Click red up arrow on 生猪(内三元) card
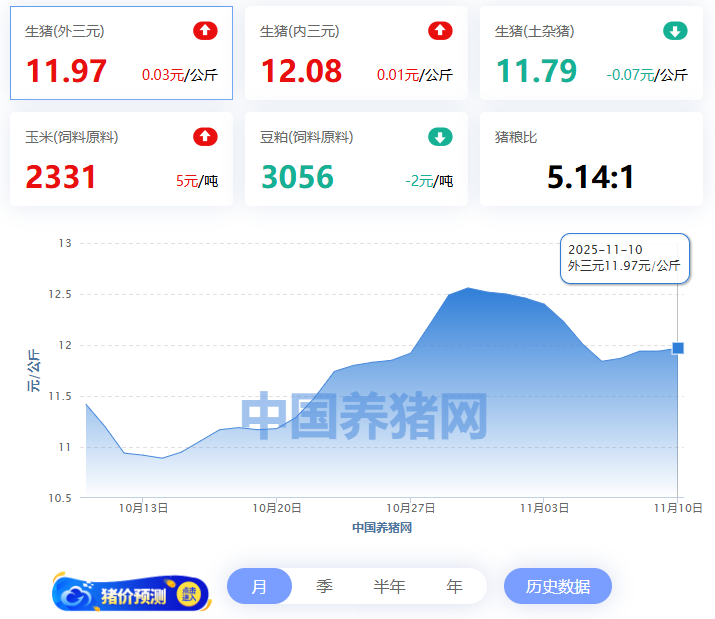 [x=440, y=31]
